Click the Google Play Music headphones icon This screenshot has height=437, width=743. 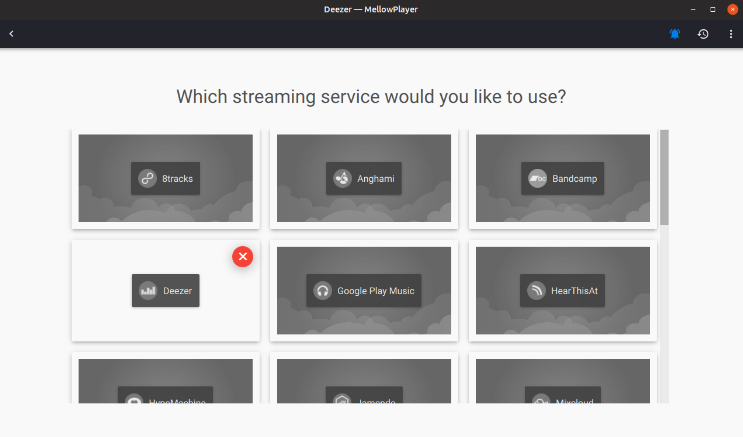click(x=322, y=291)
